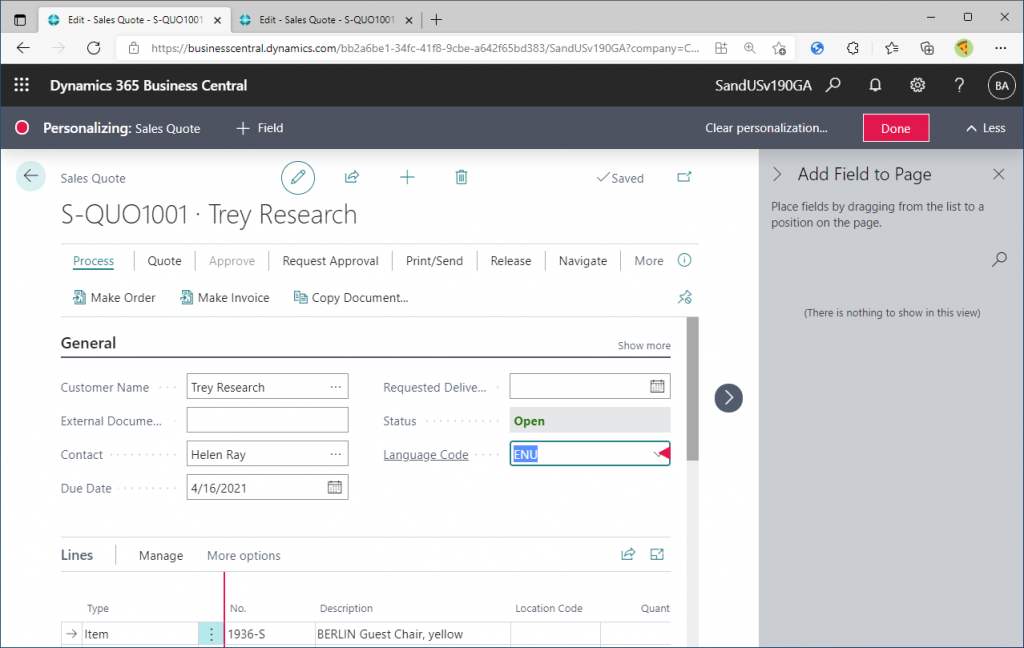Screen dimensions: 1024x648
Task: Open the settings gear menu
Action: (918, 85)
